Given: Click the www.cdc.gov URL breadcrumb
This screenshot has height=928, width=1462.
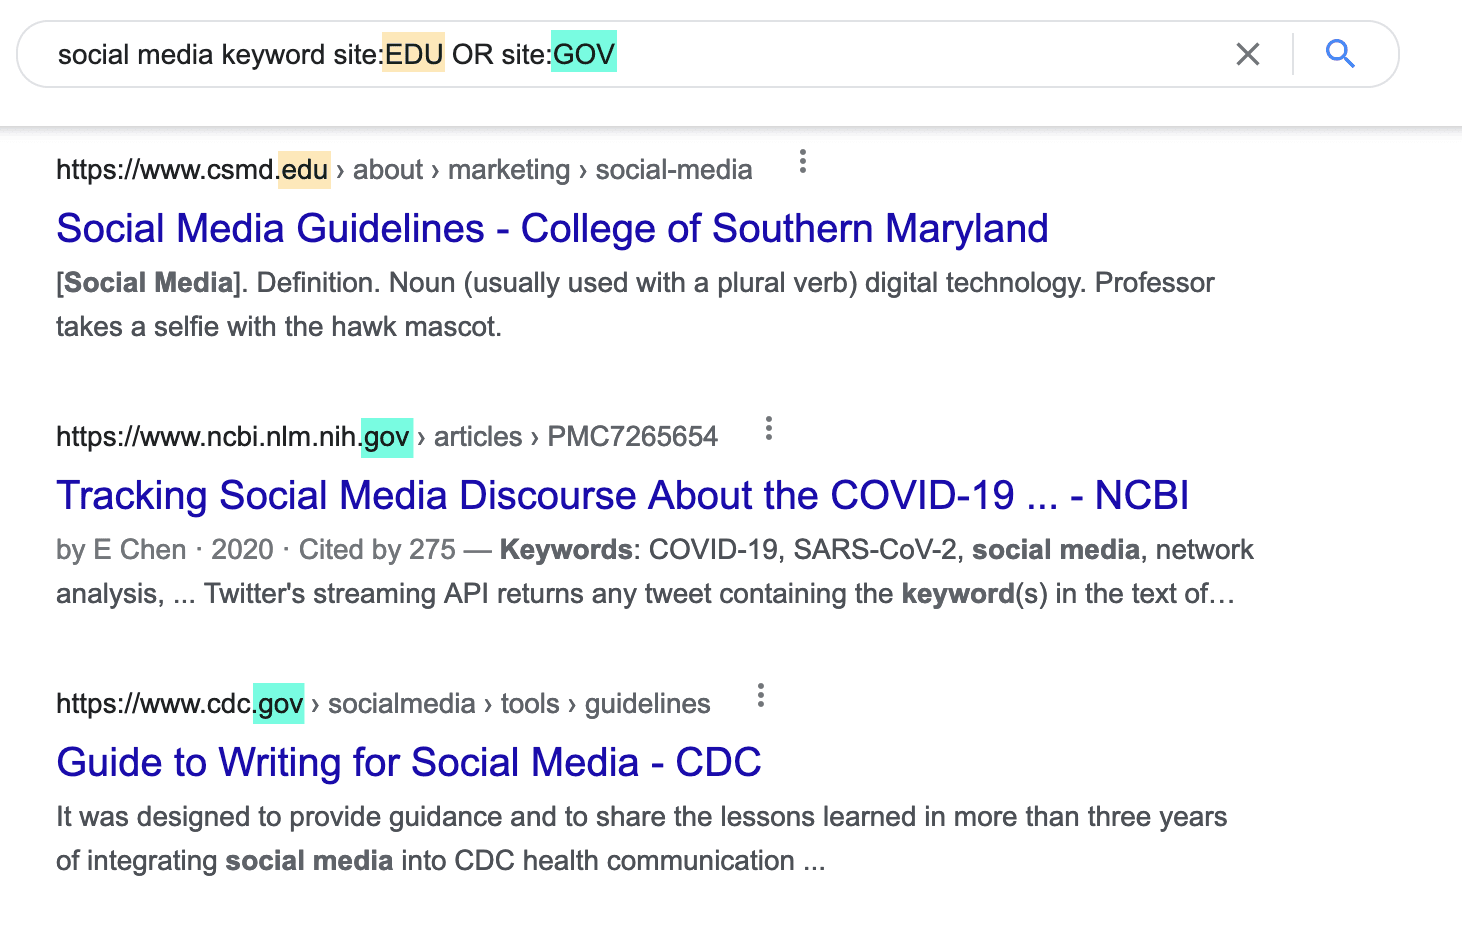Looking at the screenshot, I should (x=180, y=703).
